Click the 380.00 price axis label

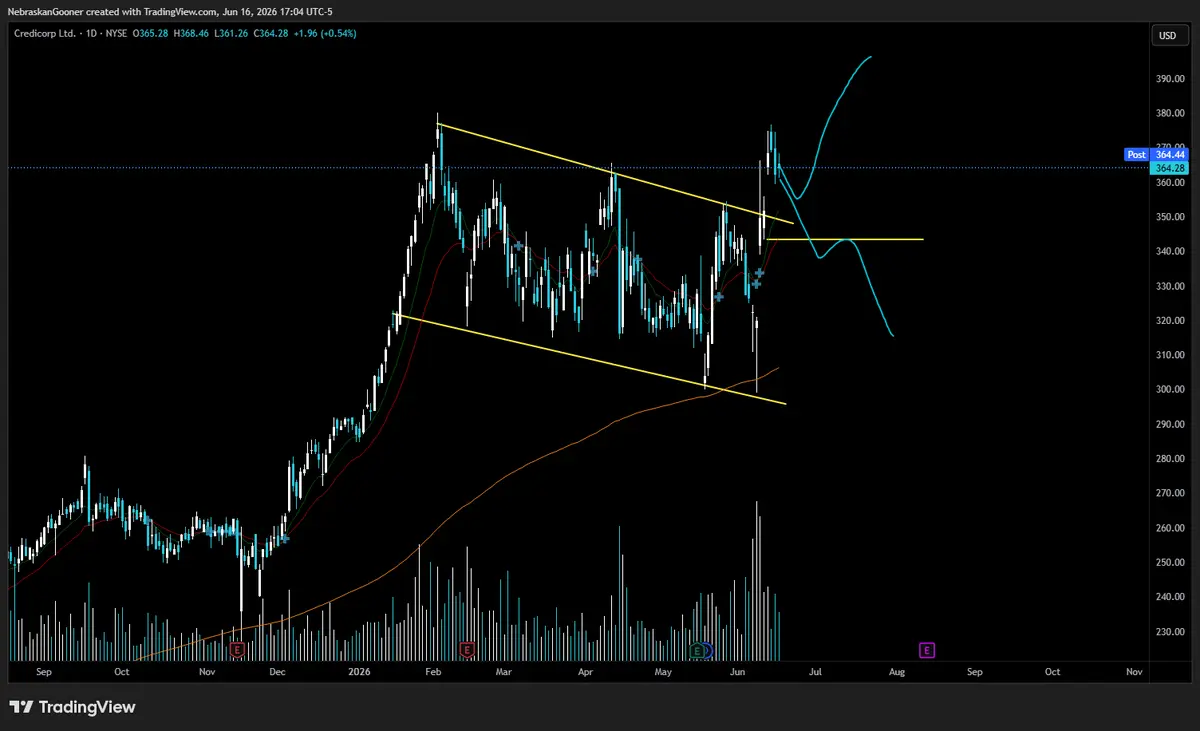(1170, 113)
